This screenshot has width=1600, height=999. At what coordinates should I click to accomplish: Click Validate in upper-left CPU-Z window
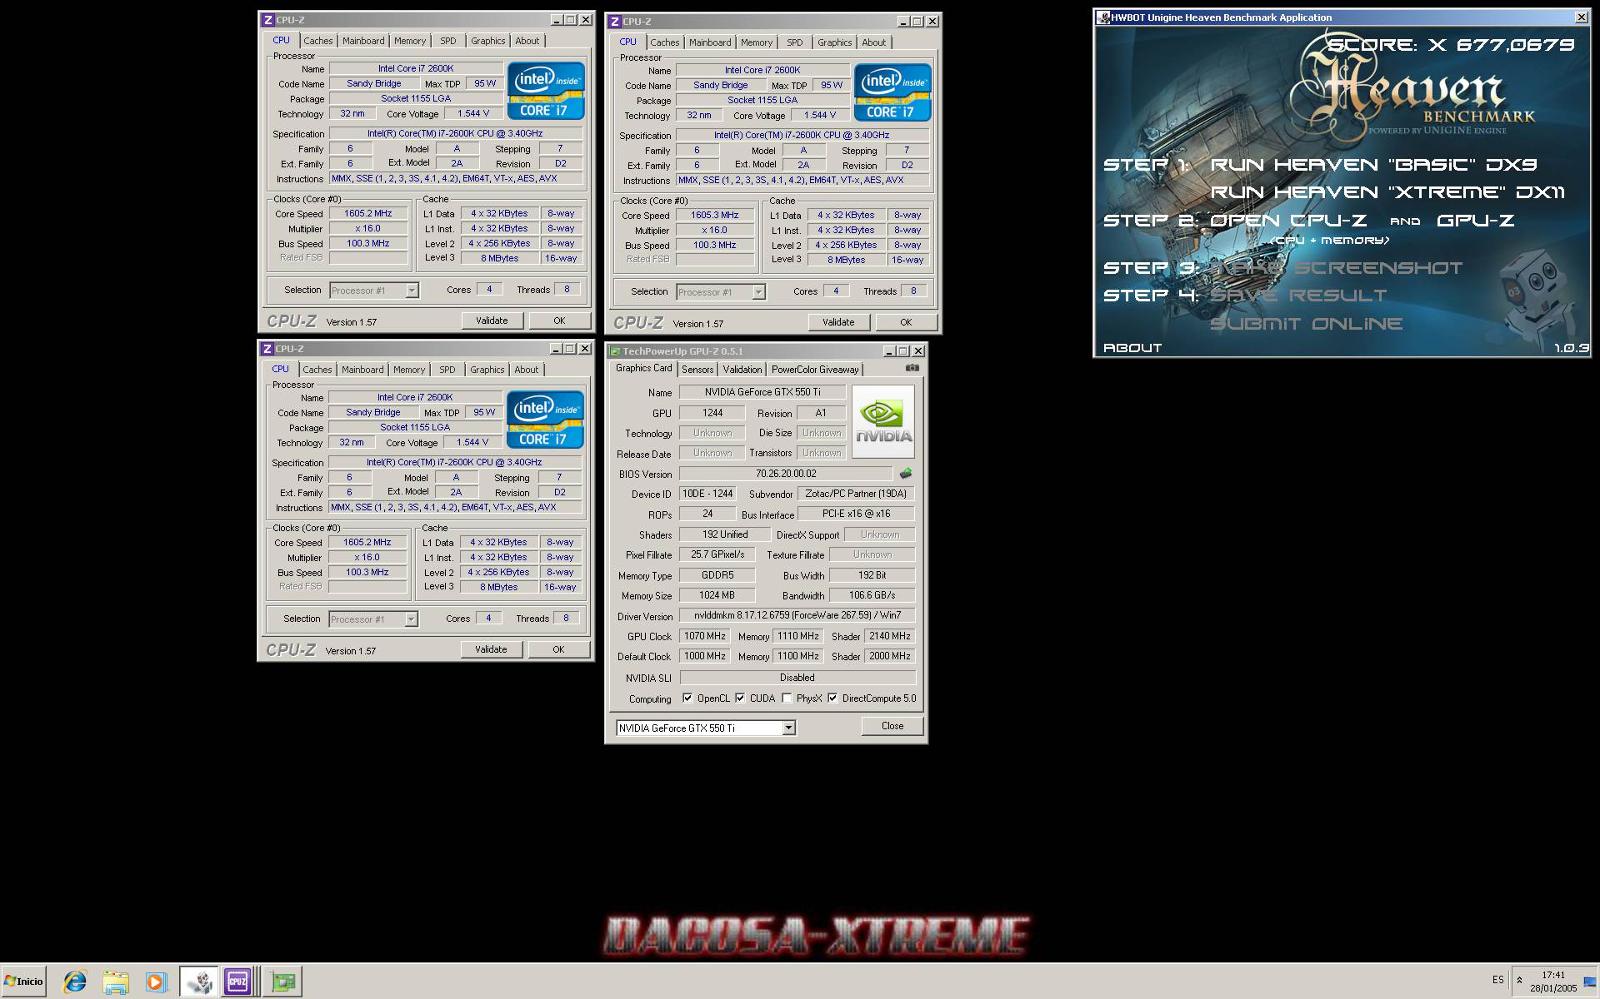[x=491, y=320]
